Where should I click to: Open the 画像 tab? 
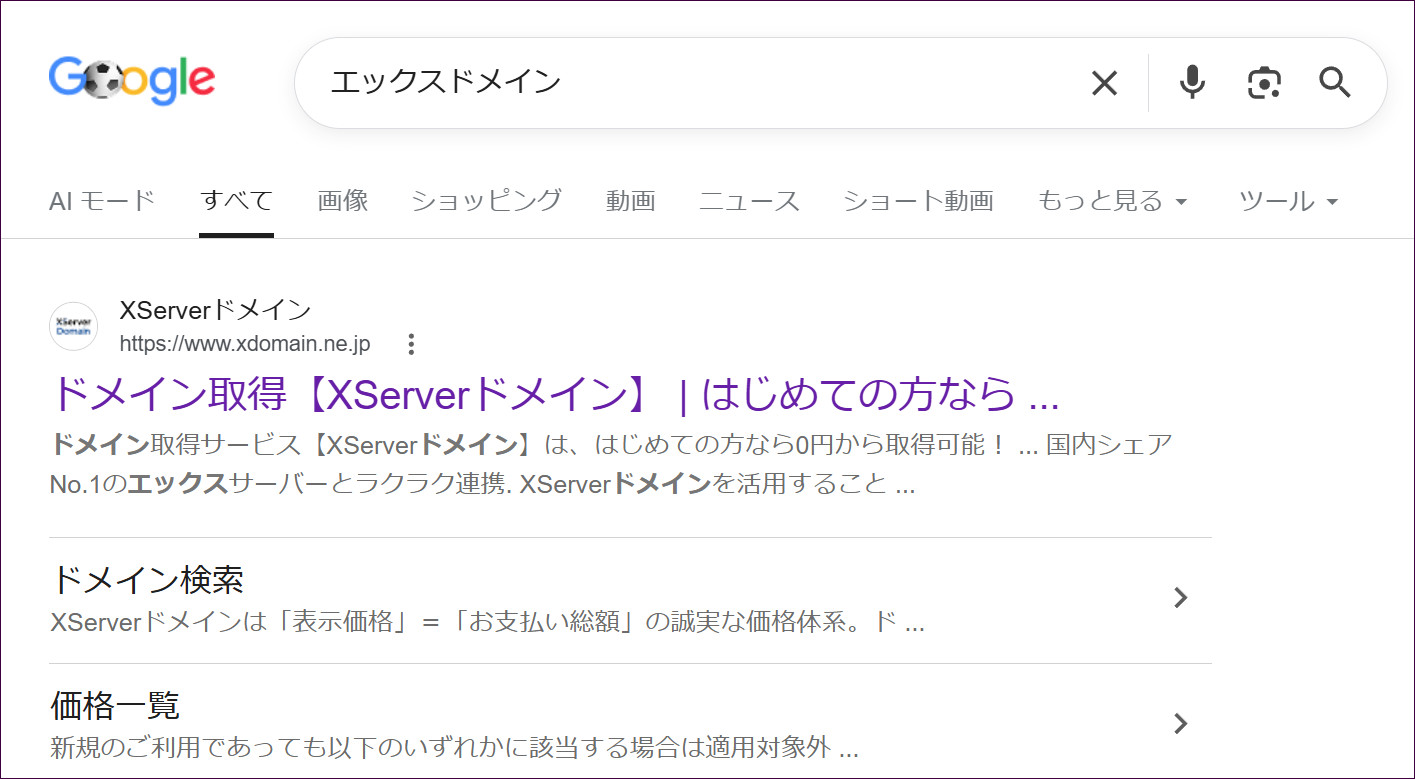pyautogui.click(x=343, y=201)
